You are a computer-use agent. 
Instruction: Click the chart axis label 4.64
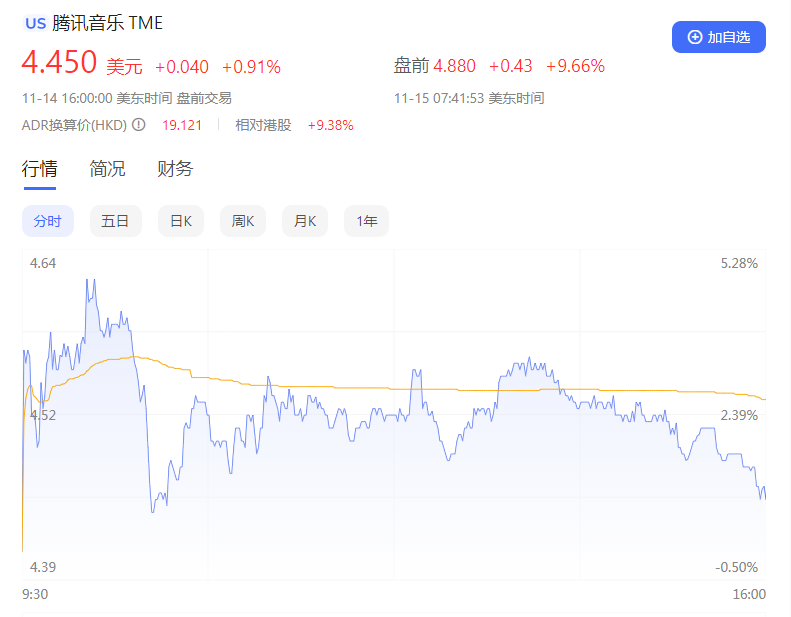[43, 263]
